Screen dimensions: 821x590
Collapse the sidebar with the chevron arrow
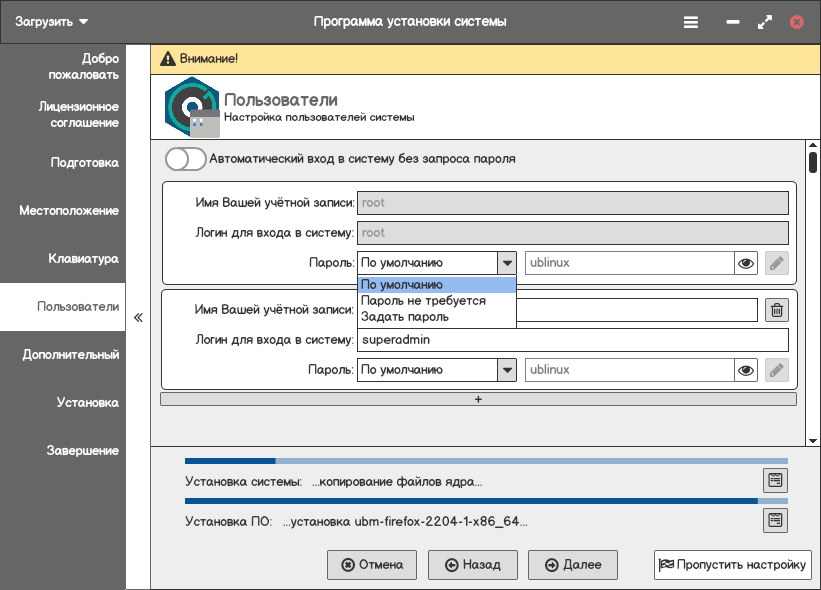(x=138, y=317)
